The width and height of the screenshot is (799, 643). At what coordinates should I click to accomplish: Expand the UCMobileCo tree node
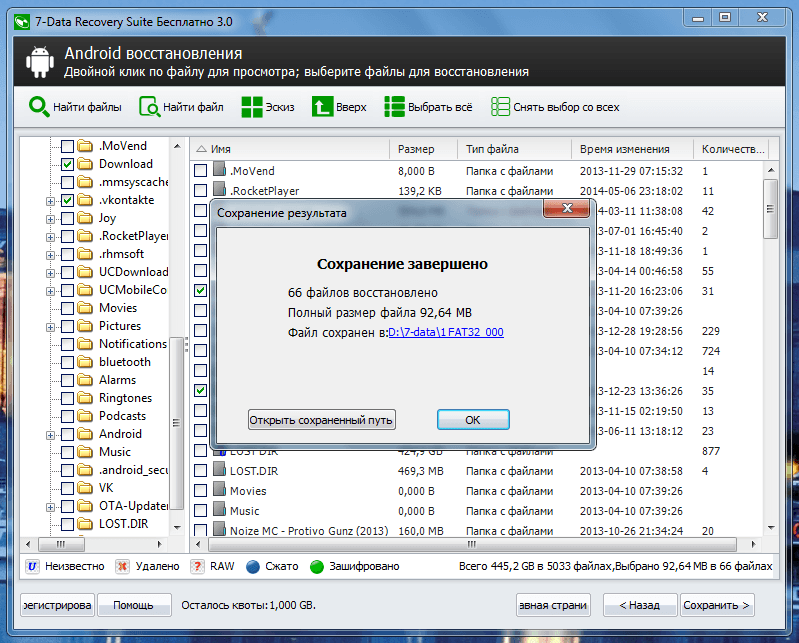[50, 291]
